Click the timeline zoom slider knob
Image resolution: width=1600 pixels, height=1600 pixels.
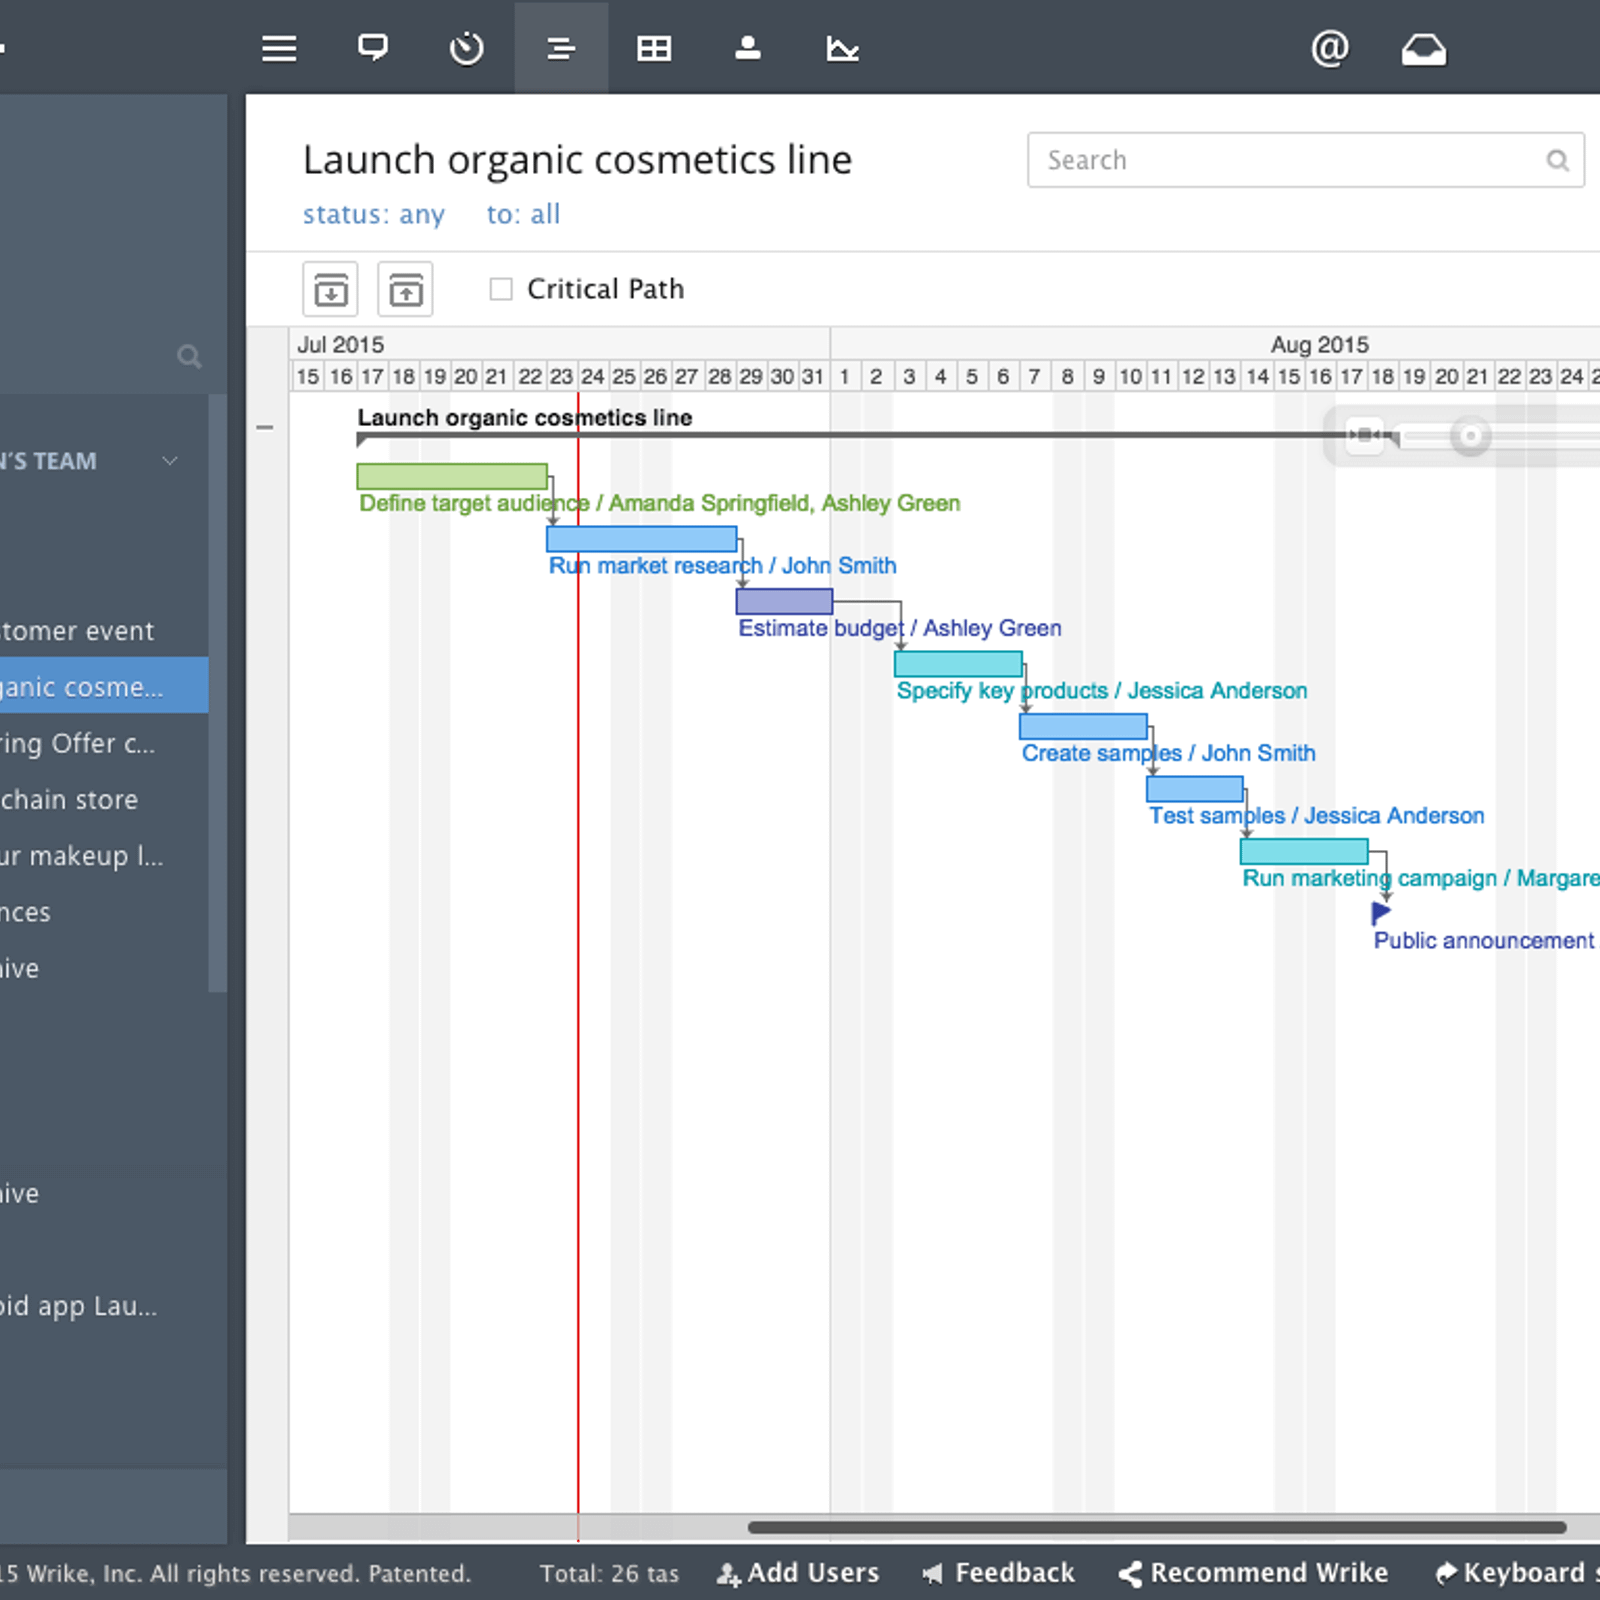click(x=1470, y=435)
